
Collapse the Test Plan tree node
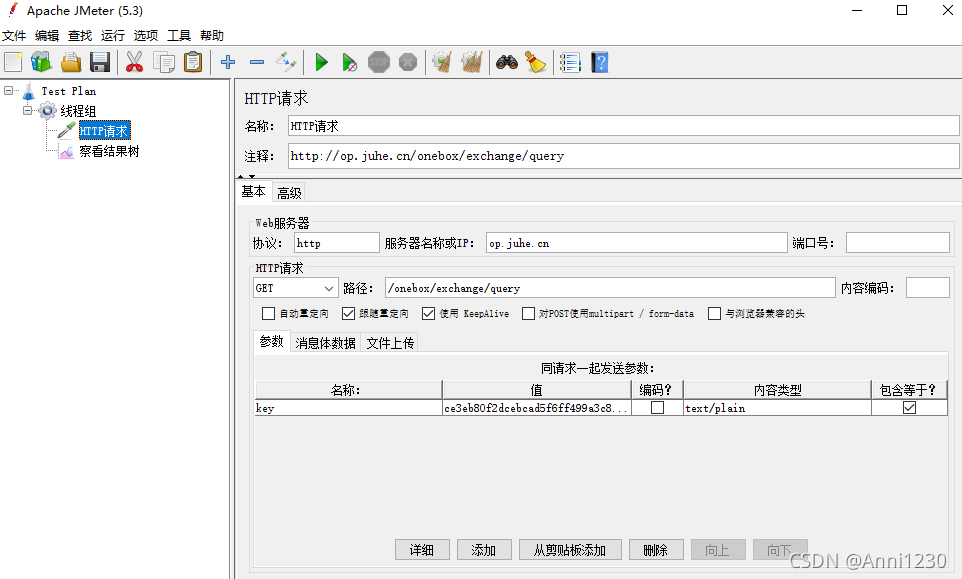pos(9,91)
